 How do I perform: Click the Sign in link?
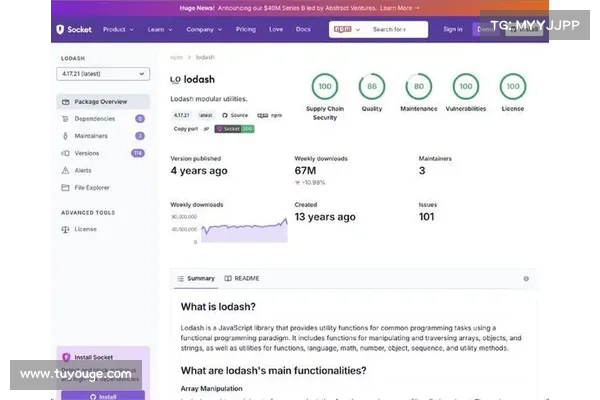(453, 29)
